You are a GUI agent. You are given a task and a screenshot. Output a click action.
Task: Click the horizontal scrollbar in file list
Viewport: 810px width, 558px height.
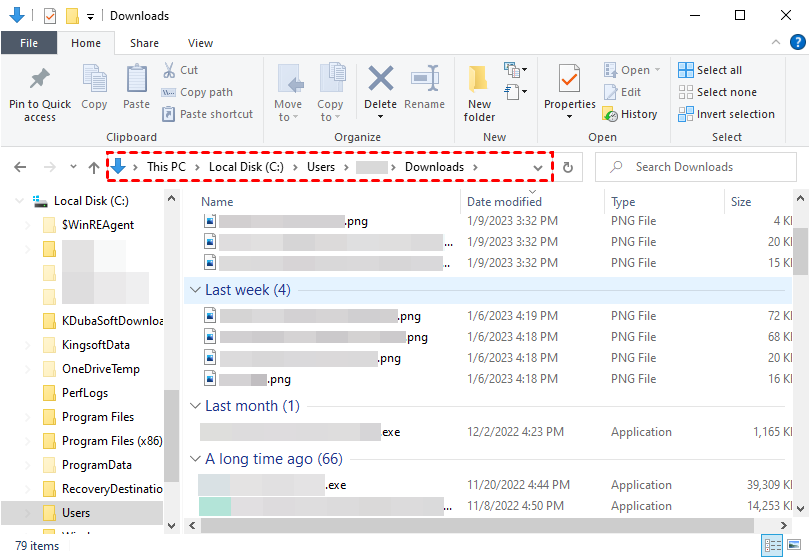point(470,525)
